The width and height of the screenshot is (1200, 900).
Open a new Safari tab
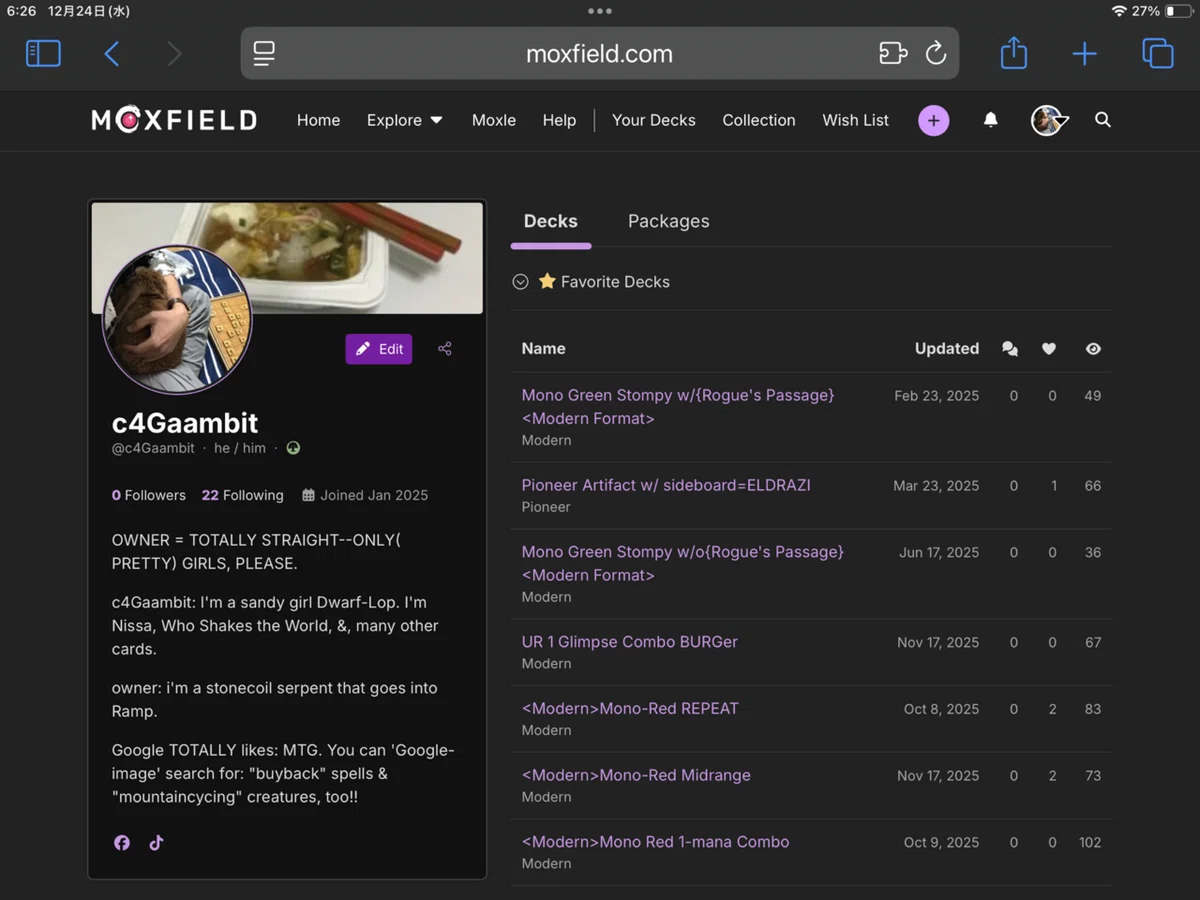(1085, 53)
